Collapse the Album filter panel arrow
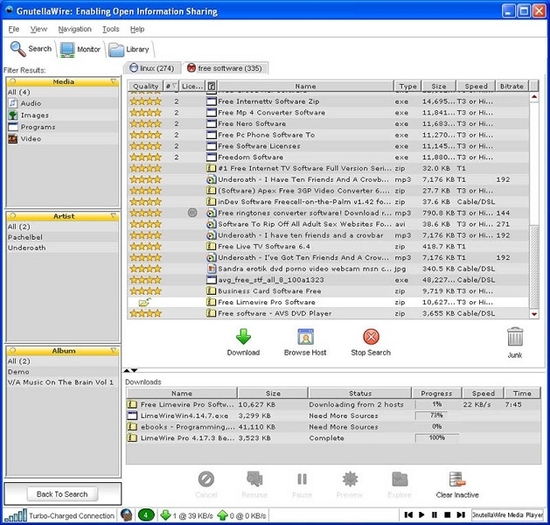The width and height of the screenshot is (550, 525). [x=113, y=350]
